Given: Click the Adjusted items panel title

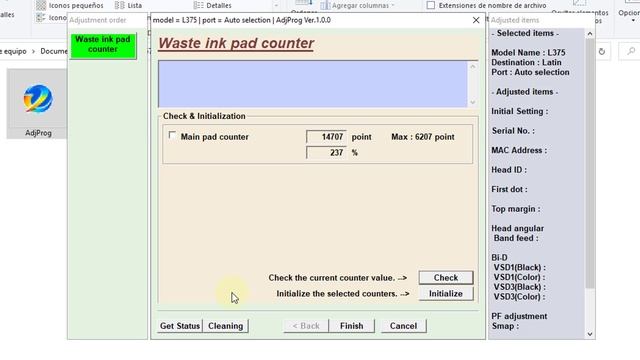Looking at the screenshot, I should click(515, 20).
